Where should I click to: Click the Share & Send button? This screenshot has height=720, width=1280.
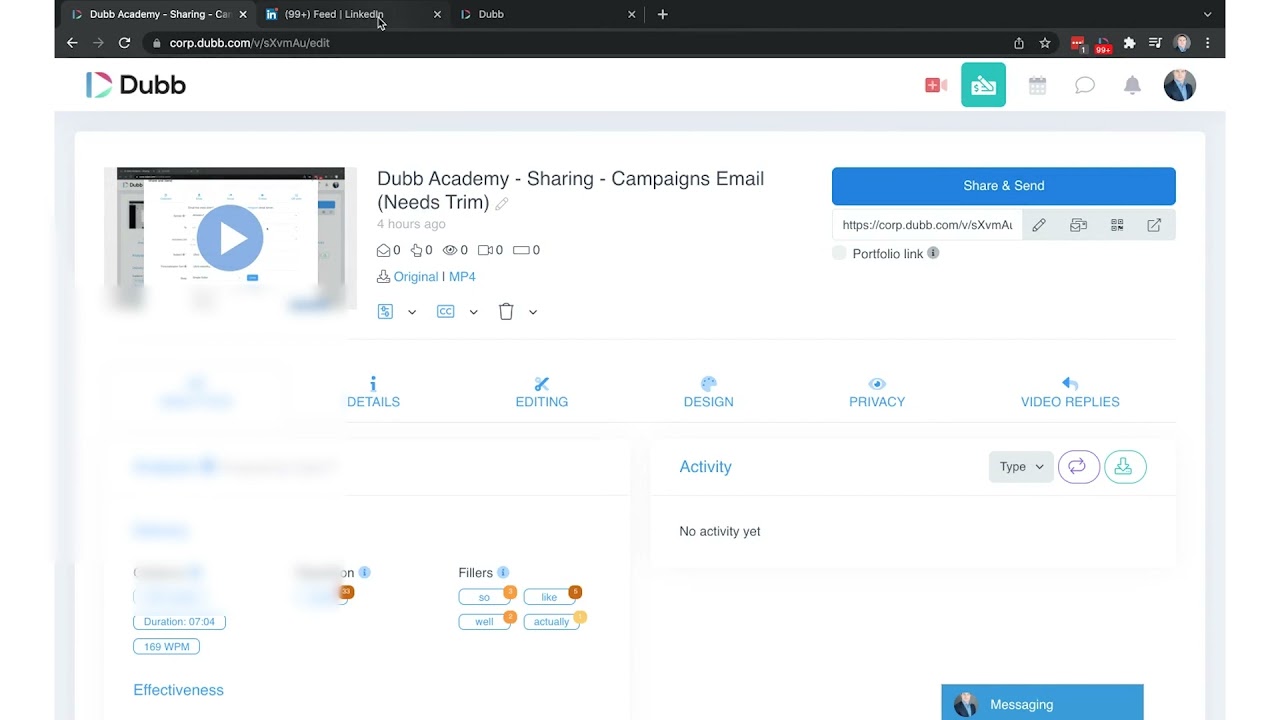coord(1003,186)
